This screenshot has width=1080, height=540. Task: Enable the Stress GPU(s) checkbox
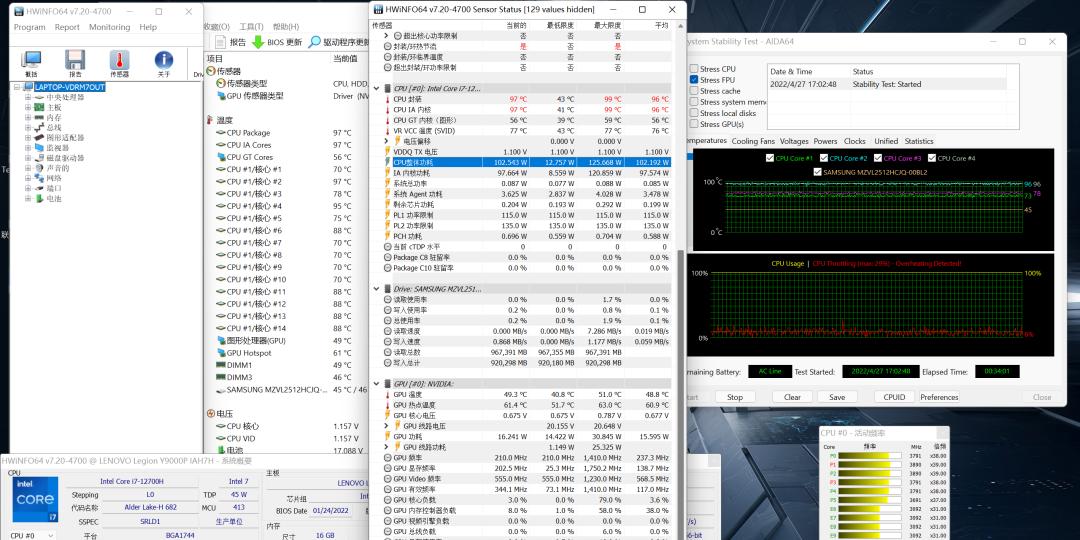tap(694, 124)
